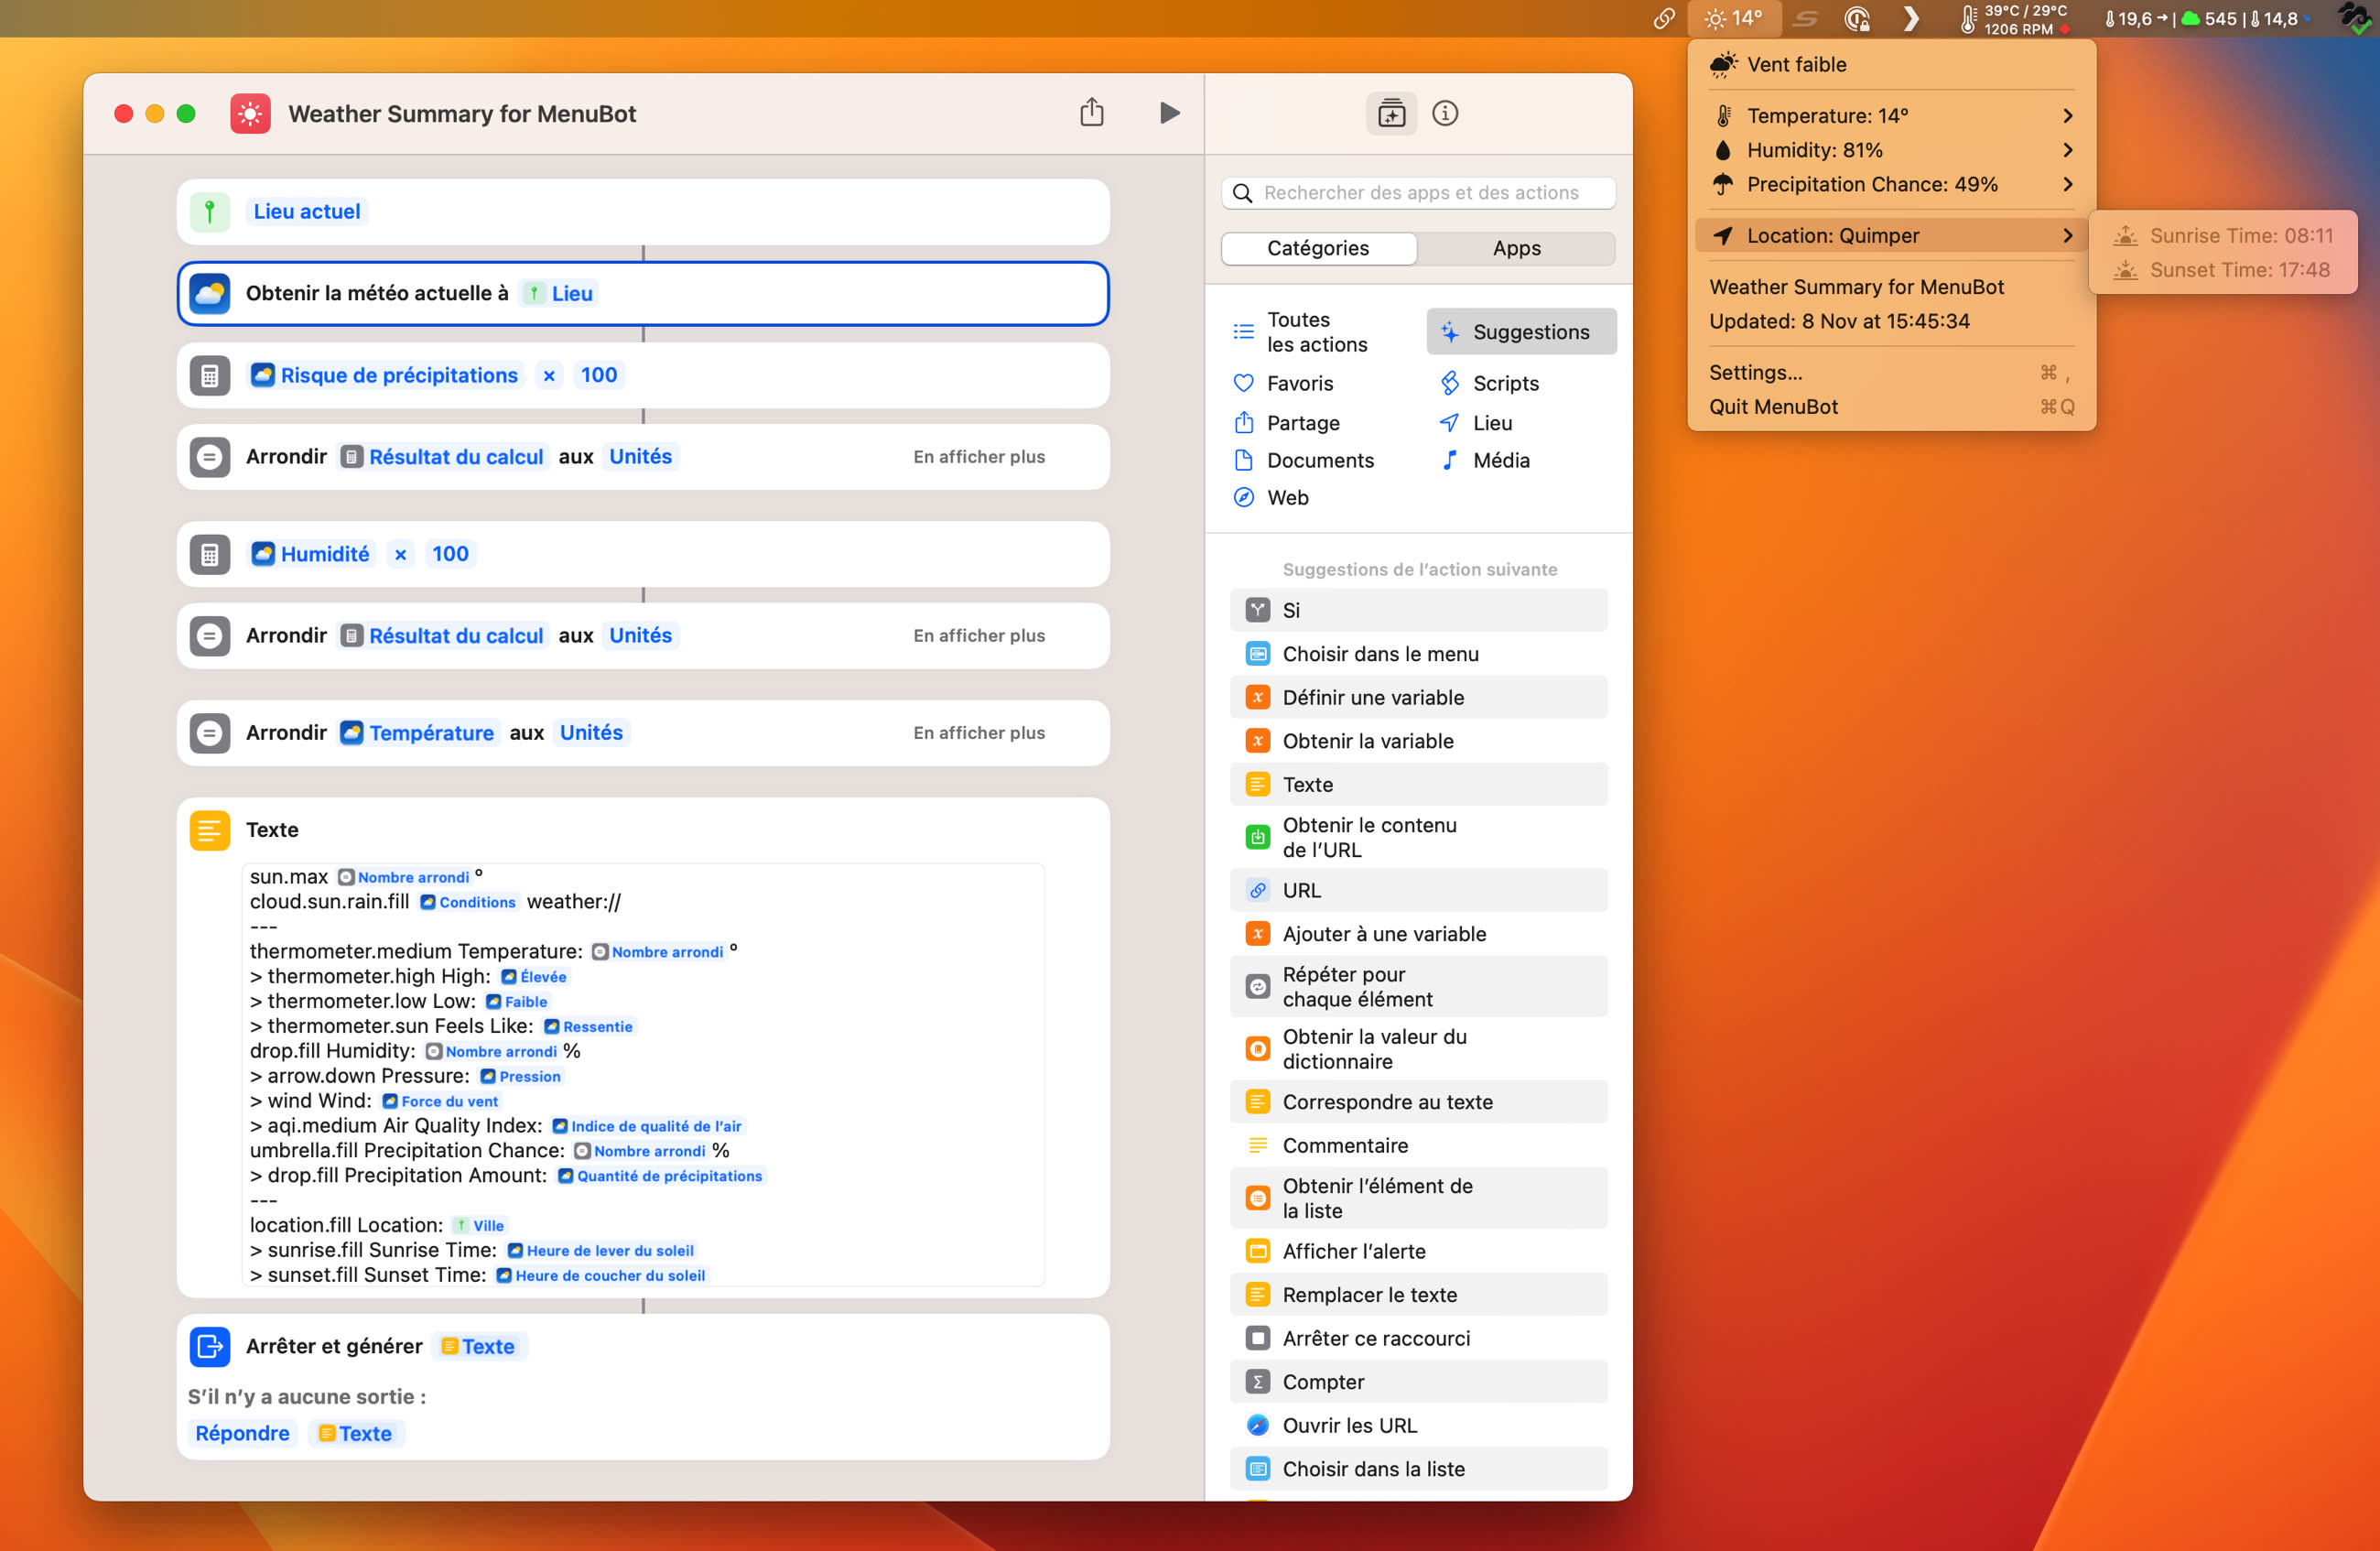Open the shortcuts gallery icon in the panel header
The image size is (2380, 1551).
click(x=1392, y=113)
